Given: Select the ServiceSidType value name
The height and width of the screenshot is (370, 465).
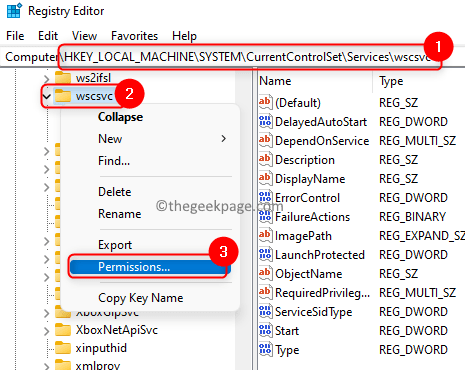Looking at the screenshot, I should [314, 312].
